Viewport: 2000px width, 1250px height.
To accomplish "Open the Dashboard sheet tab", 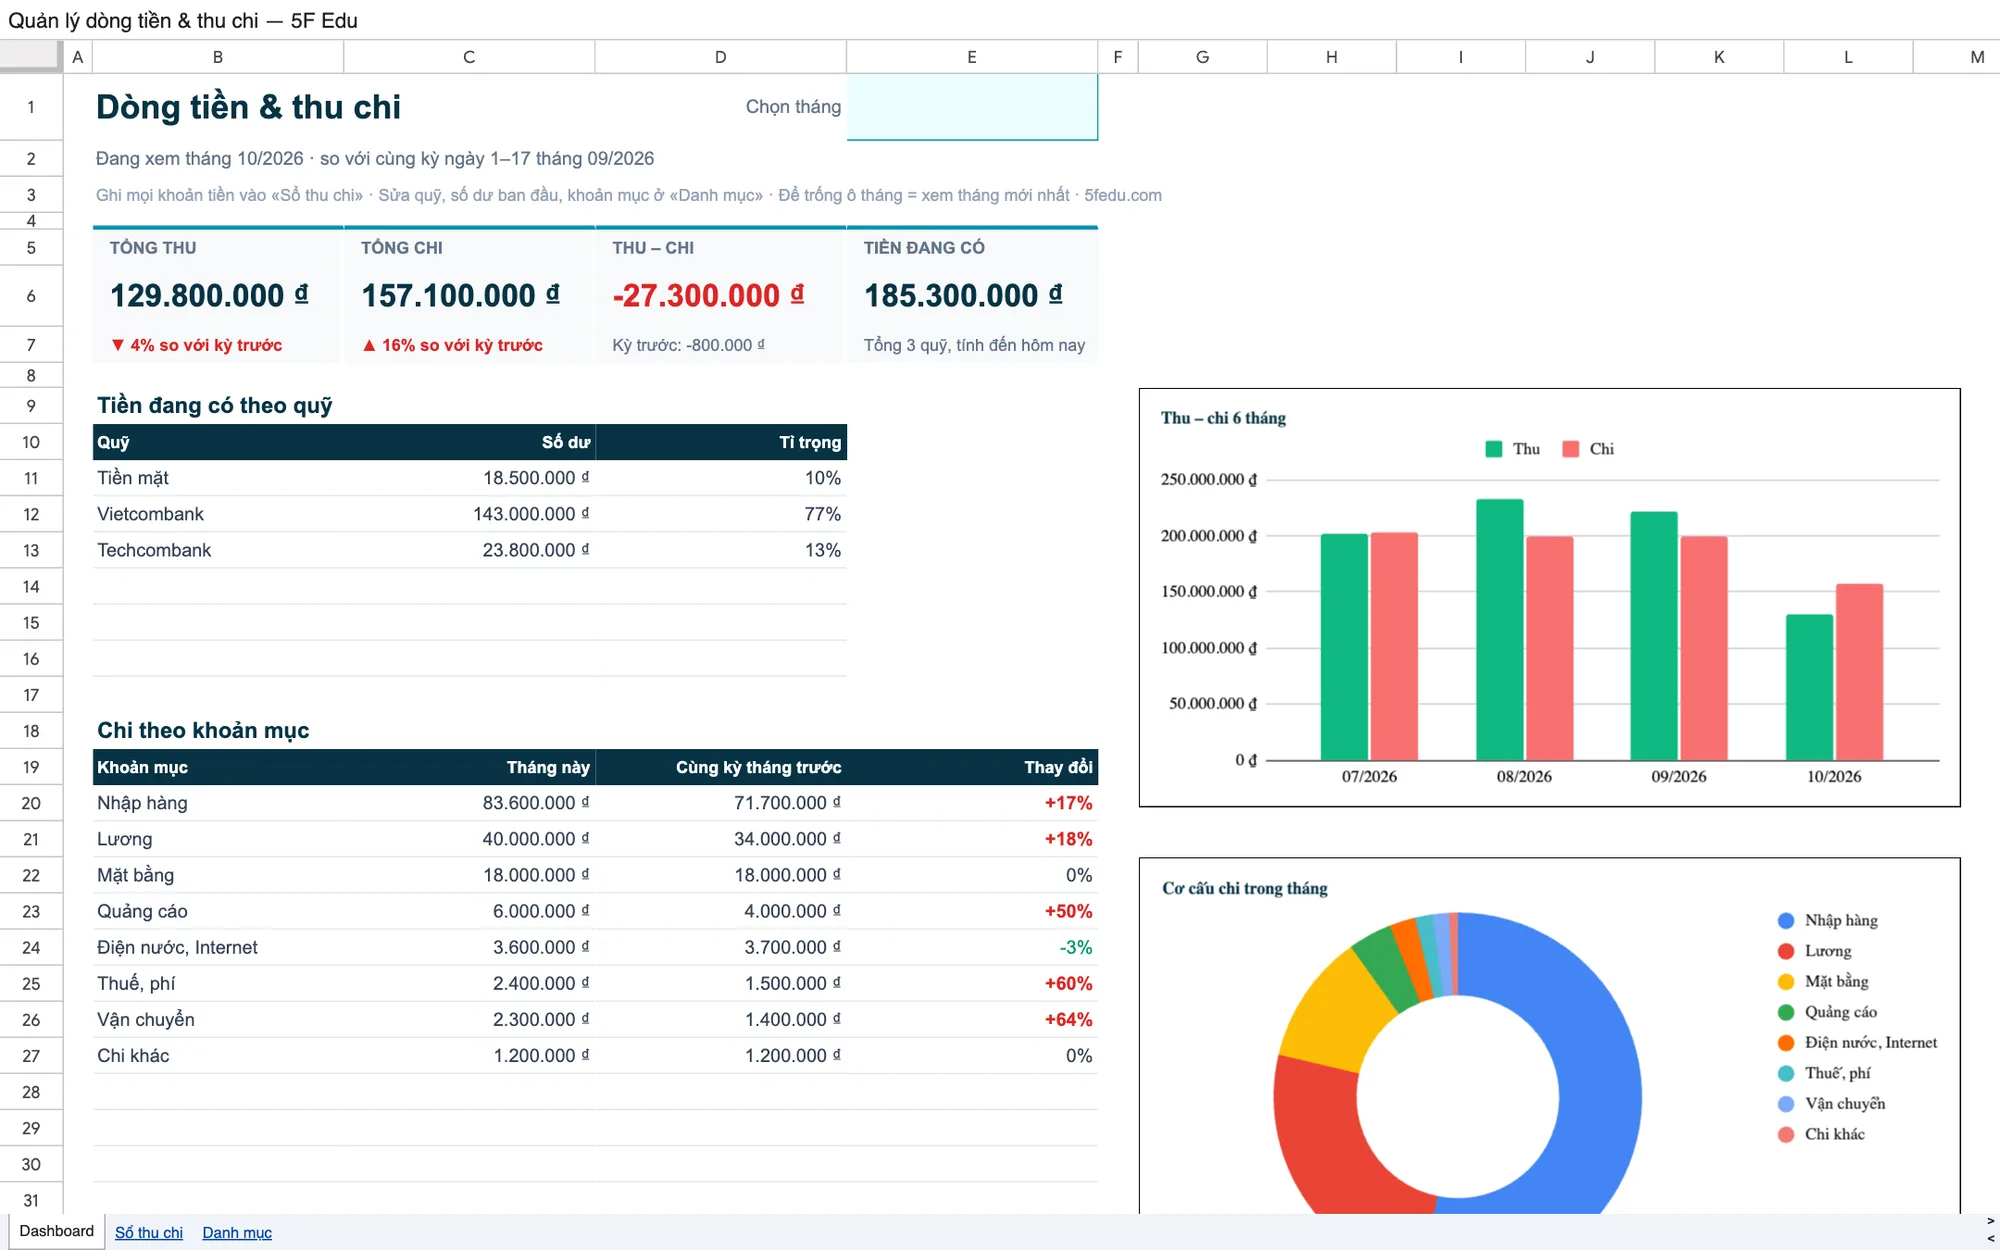I will click(x=56, y=1231).
